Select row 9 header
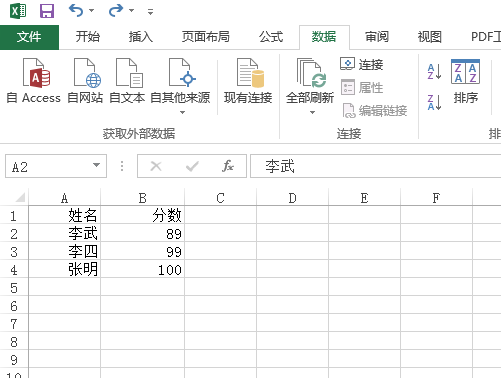 [14, 359]
